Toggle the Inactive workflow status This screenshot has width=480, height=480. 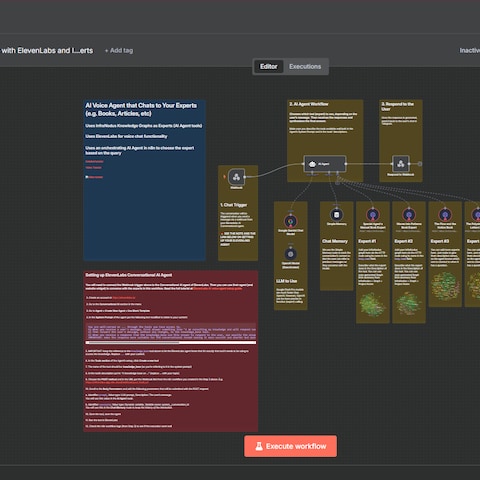[470, 50]
